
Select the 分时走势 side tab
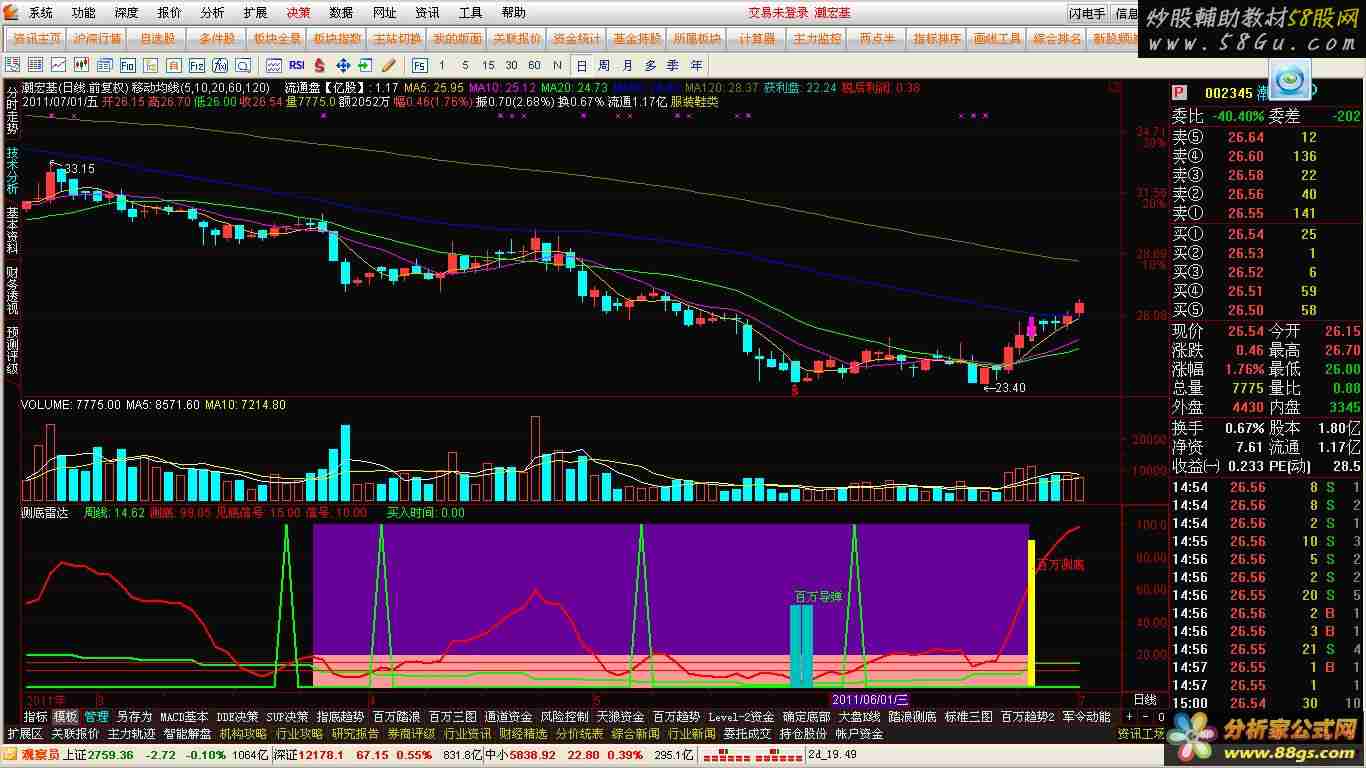tap(12, 111)
